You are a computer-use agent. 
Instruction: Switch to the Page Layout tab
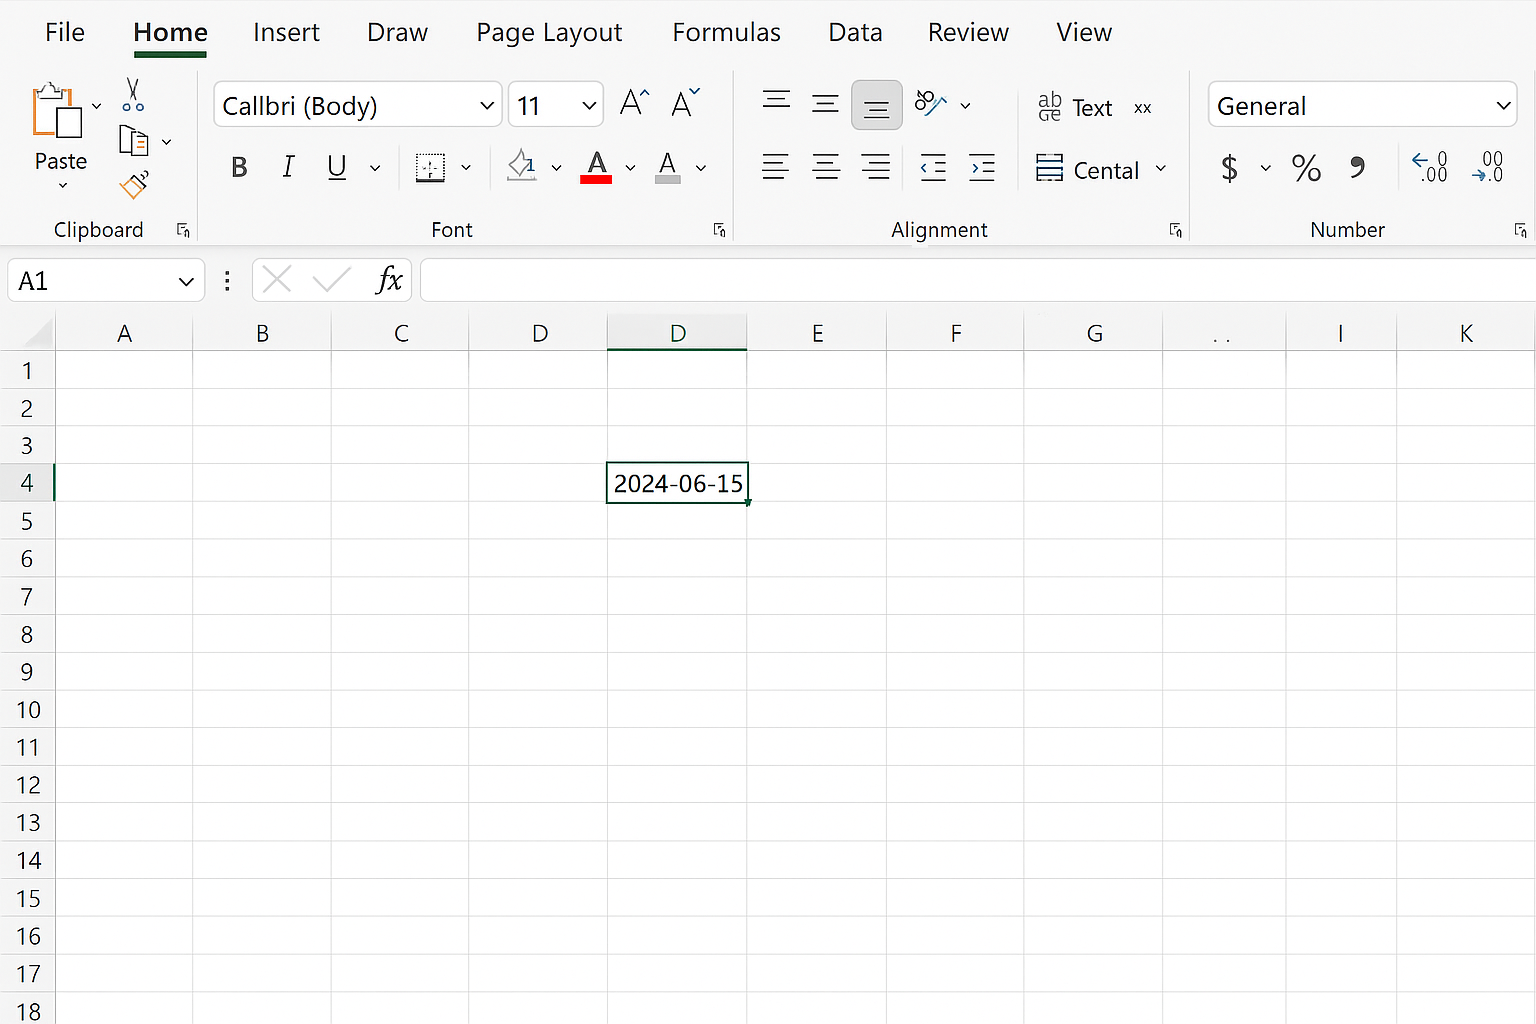[549, 32]
